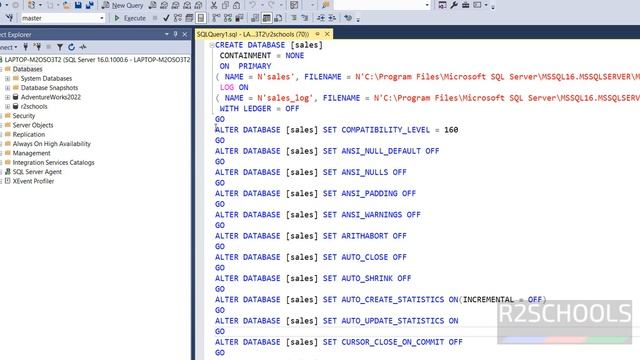Click the Toolbox icon in top toolbar

465,5
